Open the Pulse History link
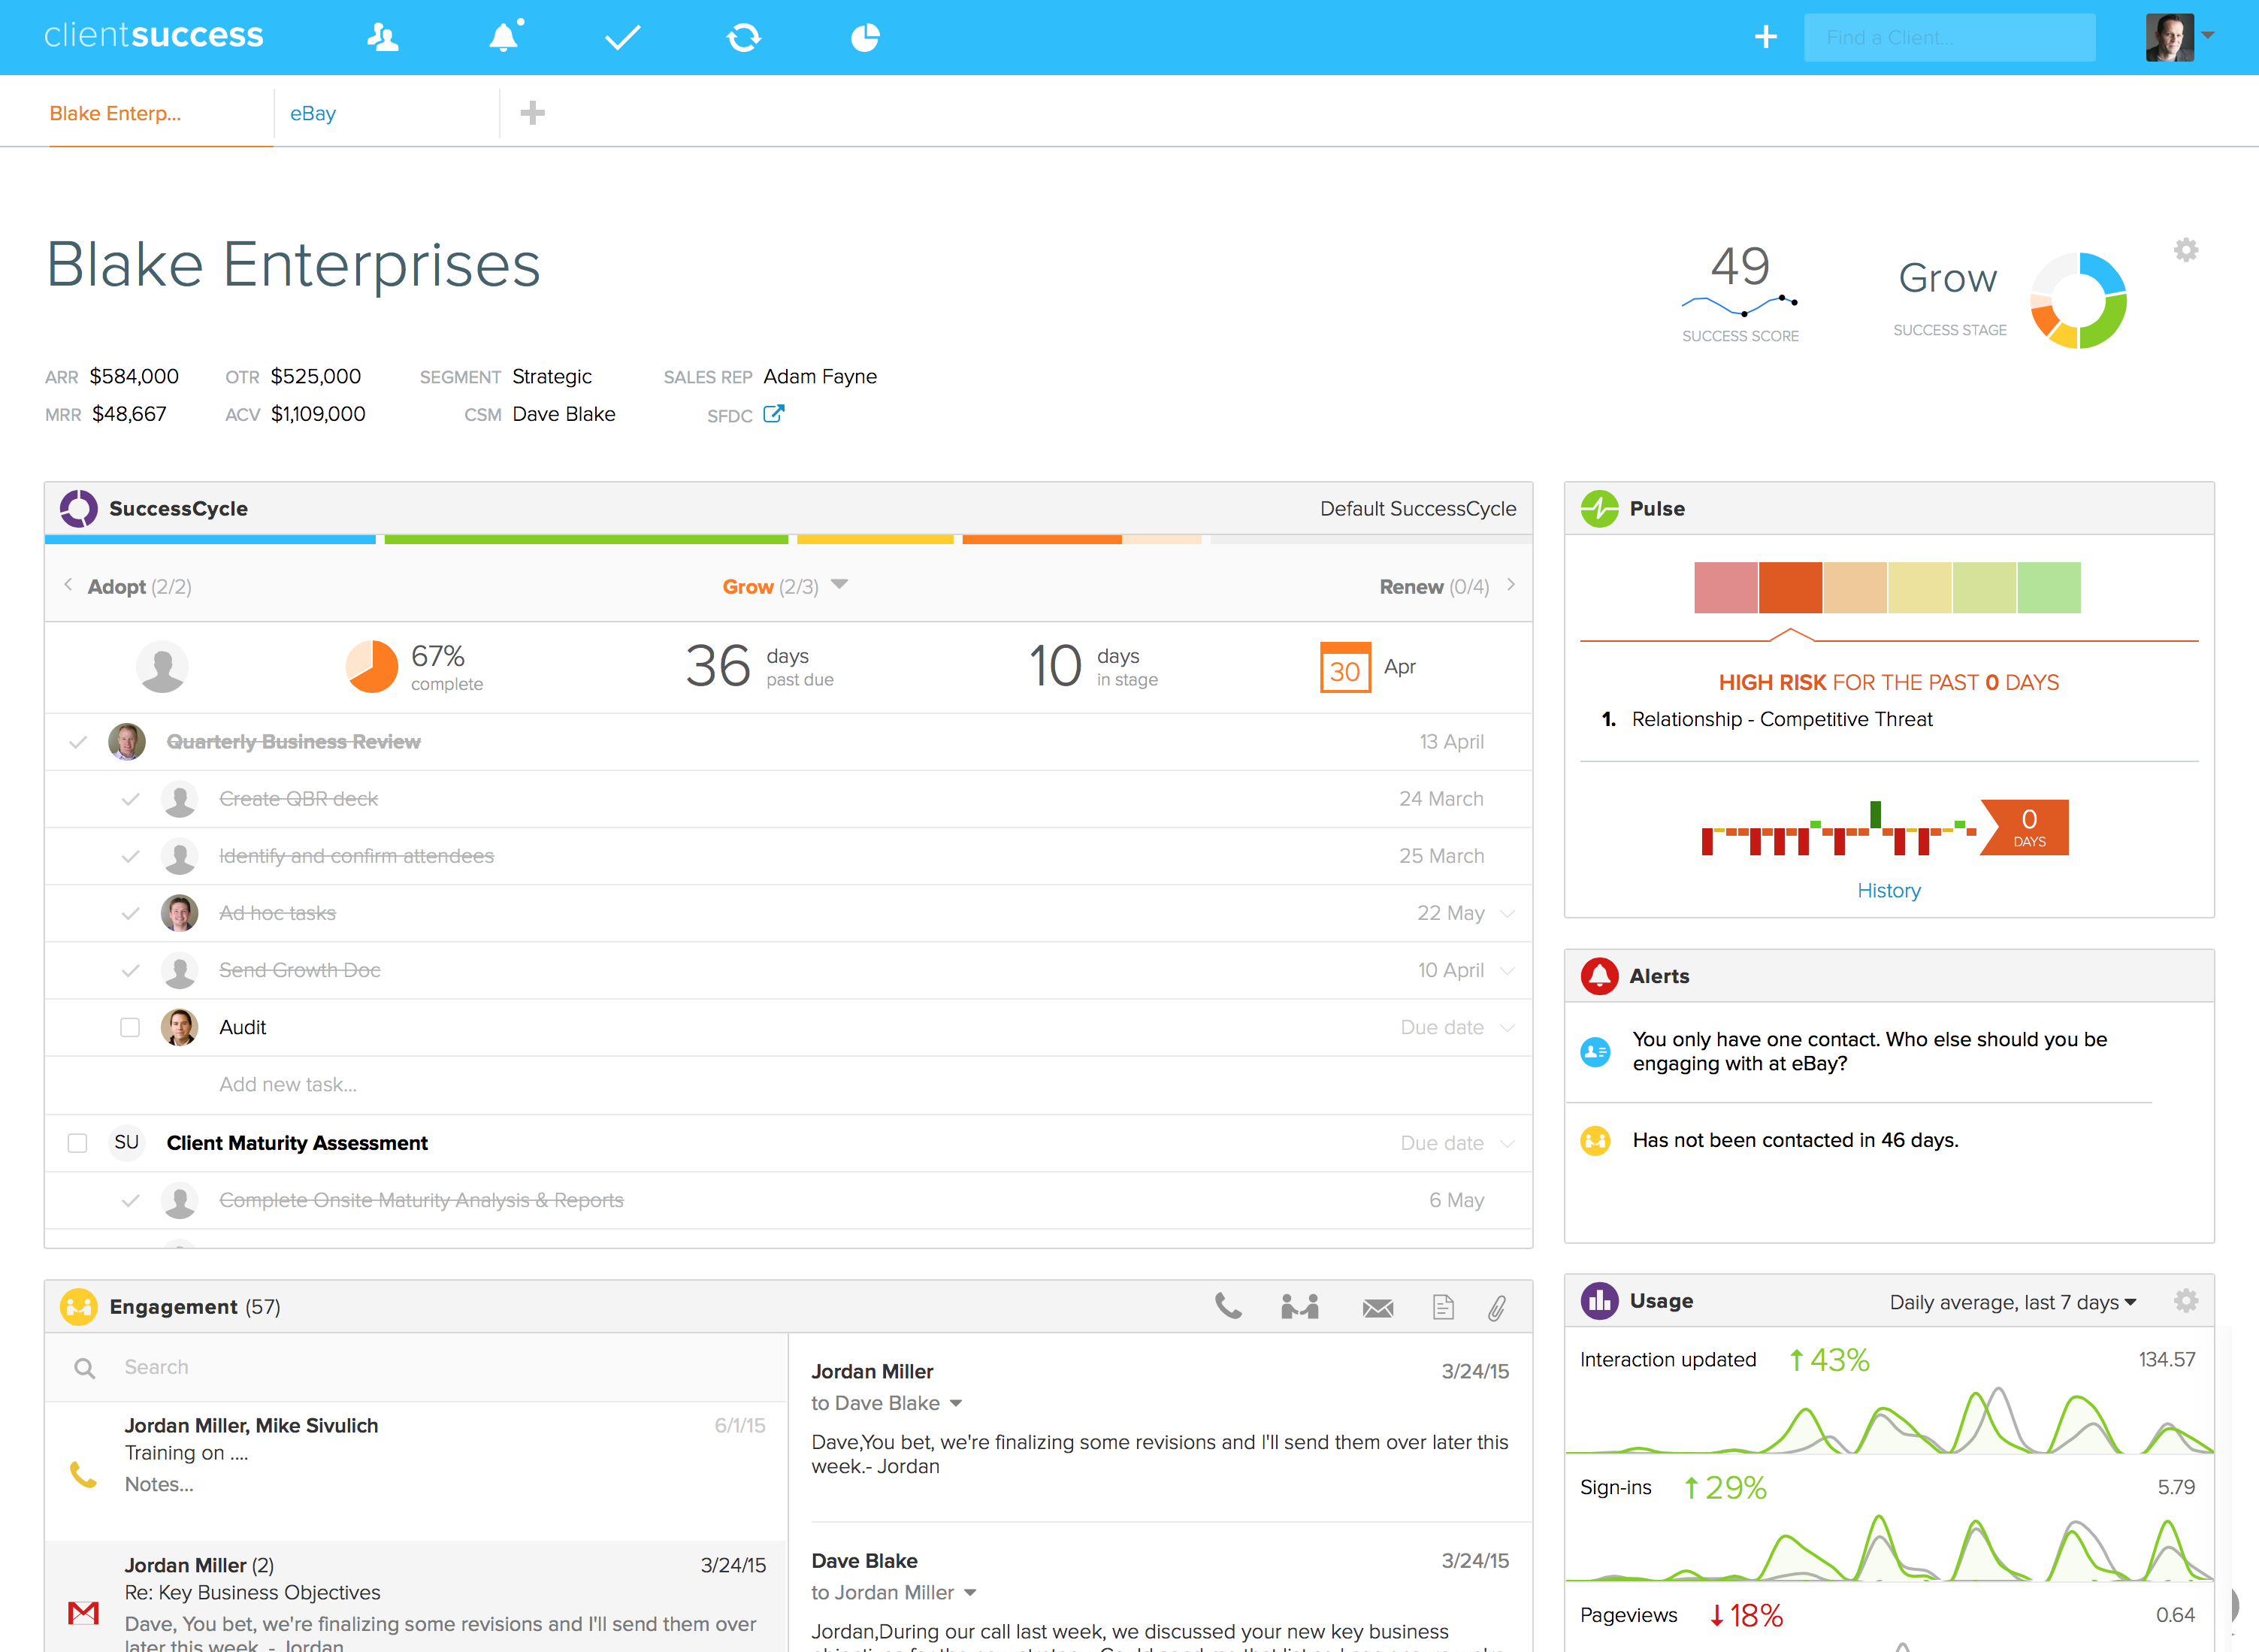Image resolution: width=2259 pixels, height=1652 pixels. tap(1889, 890)
